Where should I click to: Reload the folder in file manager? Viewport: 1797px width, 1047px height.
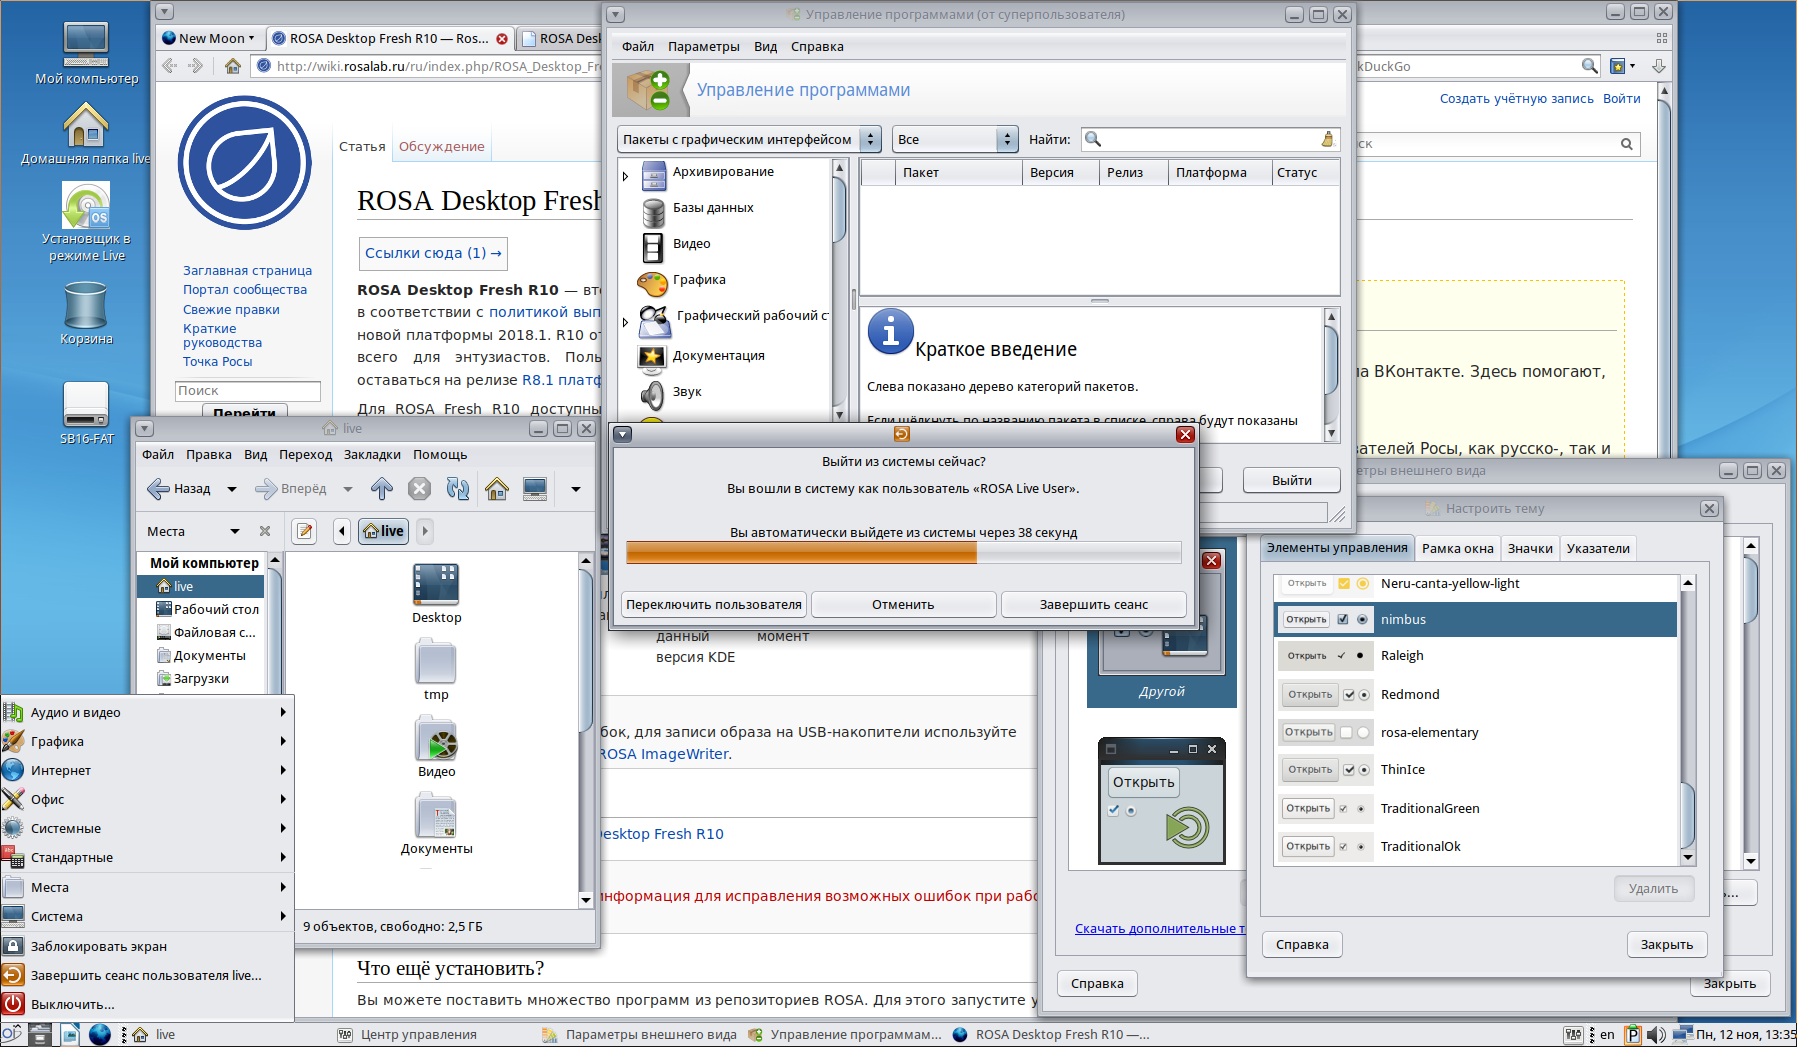(x=458, y=489)
